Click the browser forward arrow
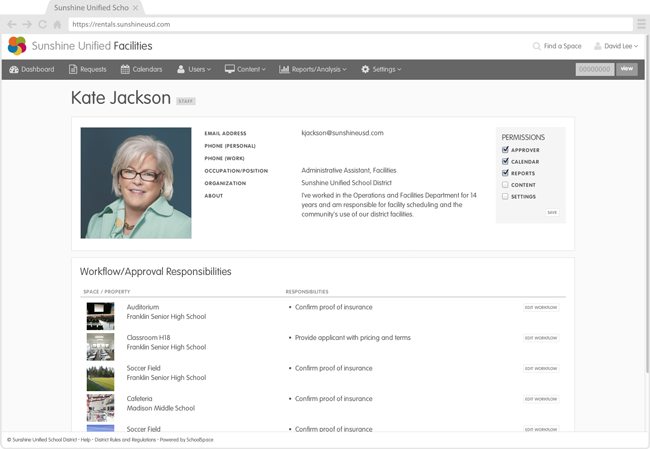Viewport: 650px width, 449px height. coord(27,24)
